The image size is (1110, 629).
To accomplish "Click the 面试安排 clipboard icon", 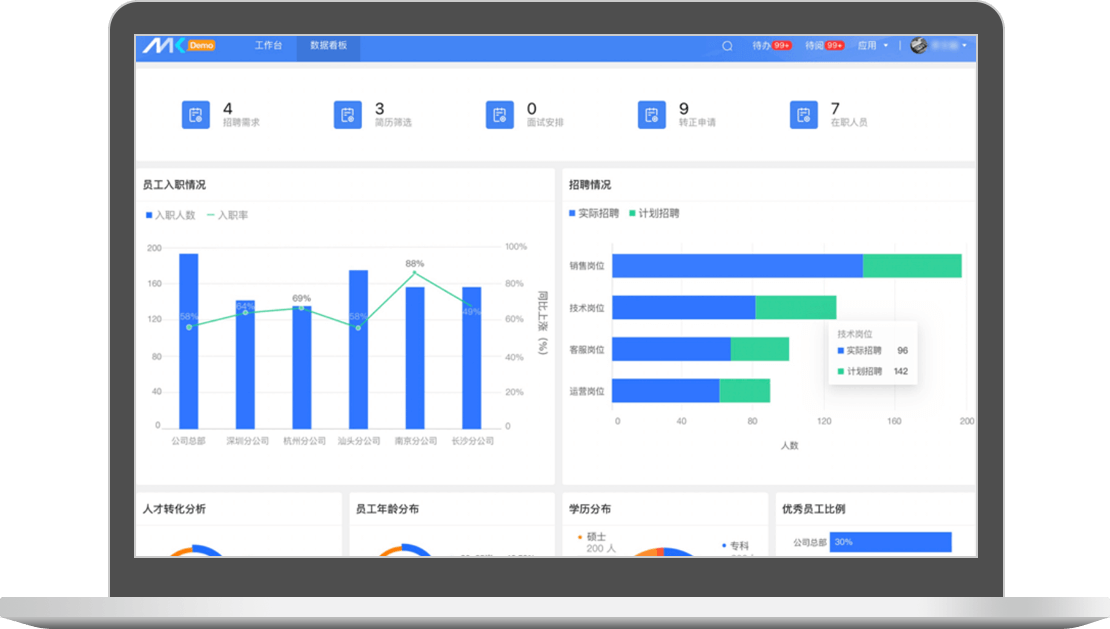I will pos(499,115).
